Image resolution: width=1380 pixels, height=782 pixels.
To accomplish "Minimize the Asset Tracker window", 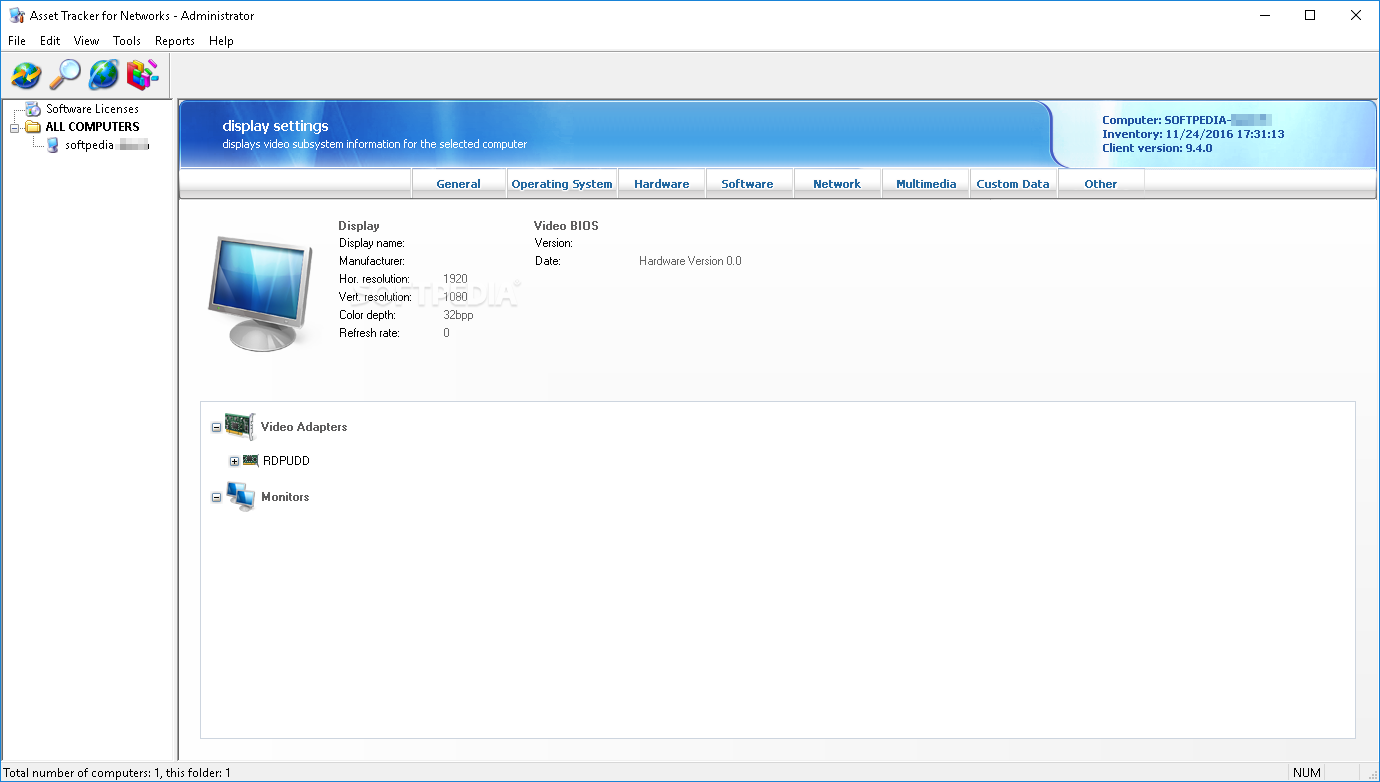I will coord(1264,15).
